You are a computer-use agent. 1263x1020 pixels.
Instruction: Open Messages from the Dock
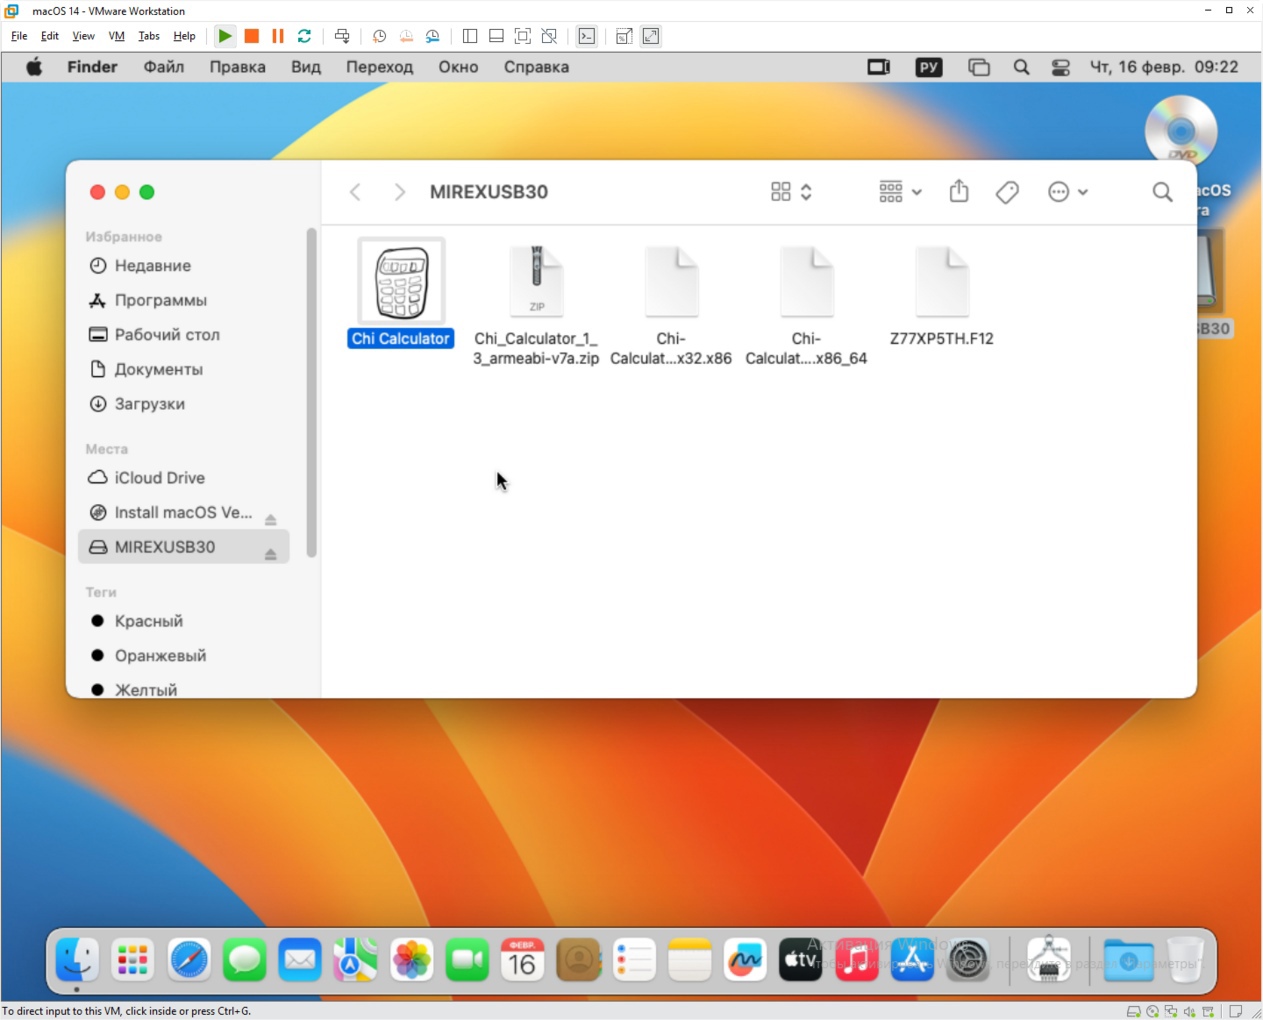[245, 961]
